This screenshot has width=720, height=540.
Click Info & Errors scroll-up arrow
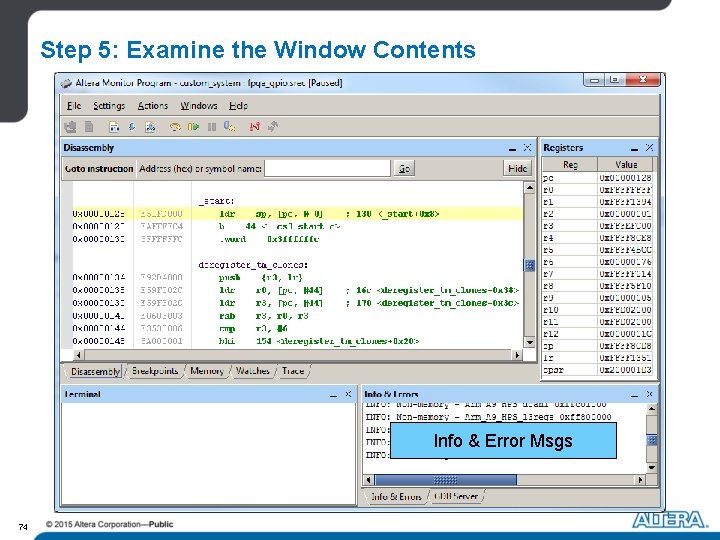click(x=652, y=409)
